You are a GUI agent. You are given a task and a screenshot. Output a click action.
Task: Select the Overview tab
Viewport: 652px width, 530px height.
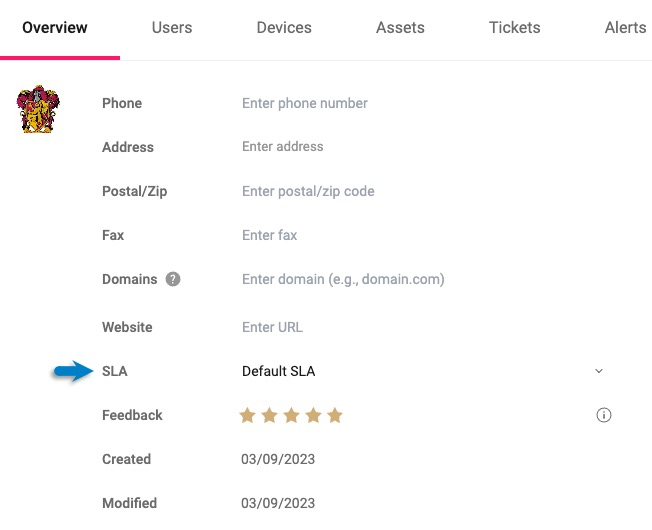click(x=55, y=27)
